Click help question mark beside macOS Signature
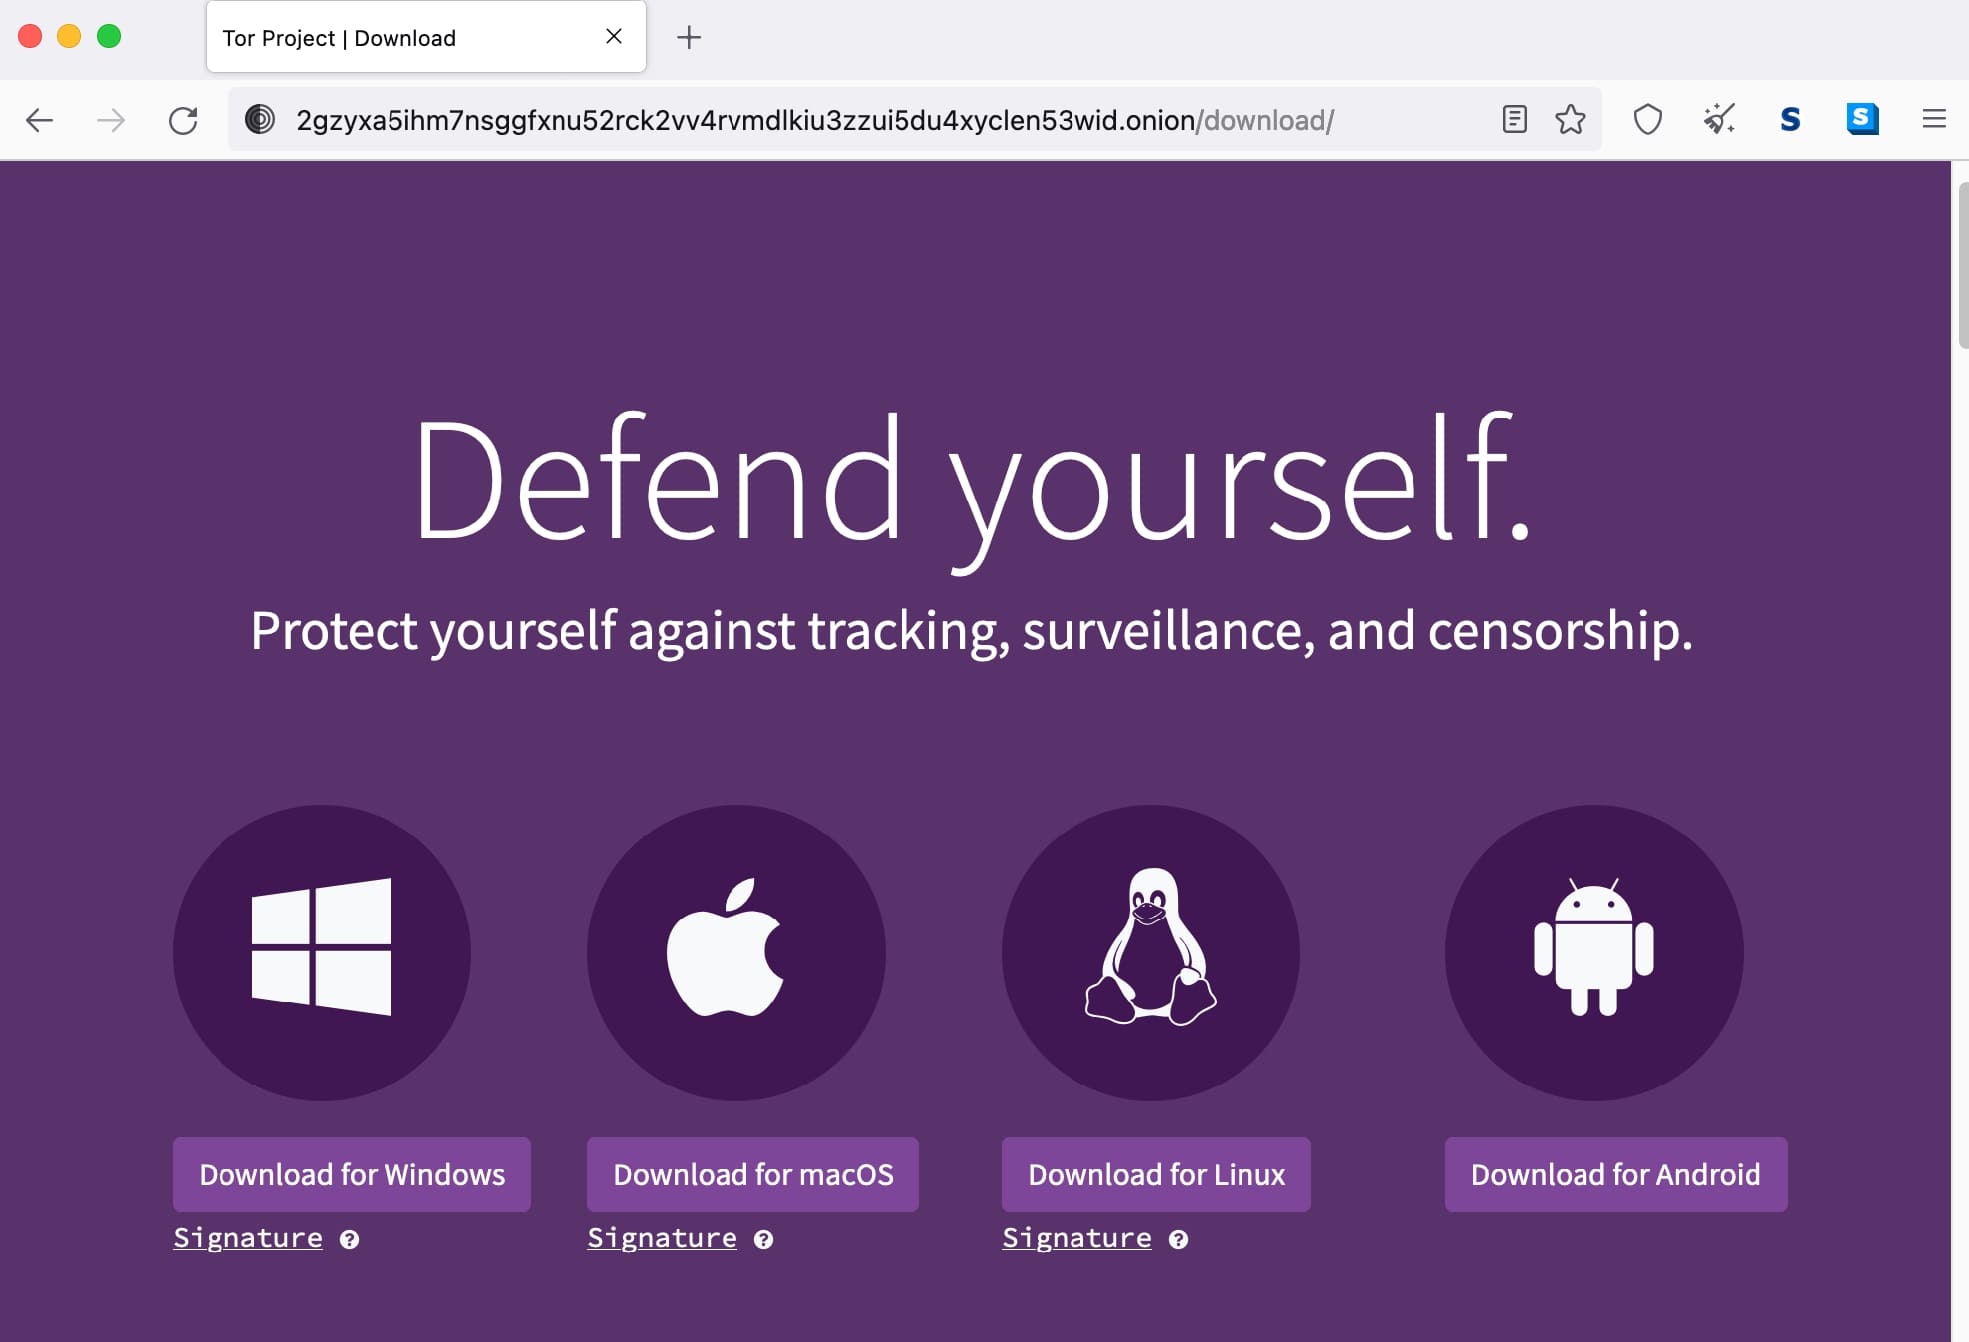Image resolution: width=1969 pixels, height=1342 pixels. click(763, 1240)
